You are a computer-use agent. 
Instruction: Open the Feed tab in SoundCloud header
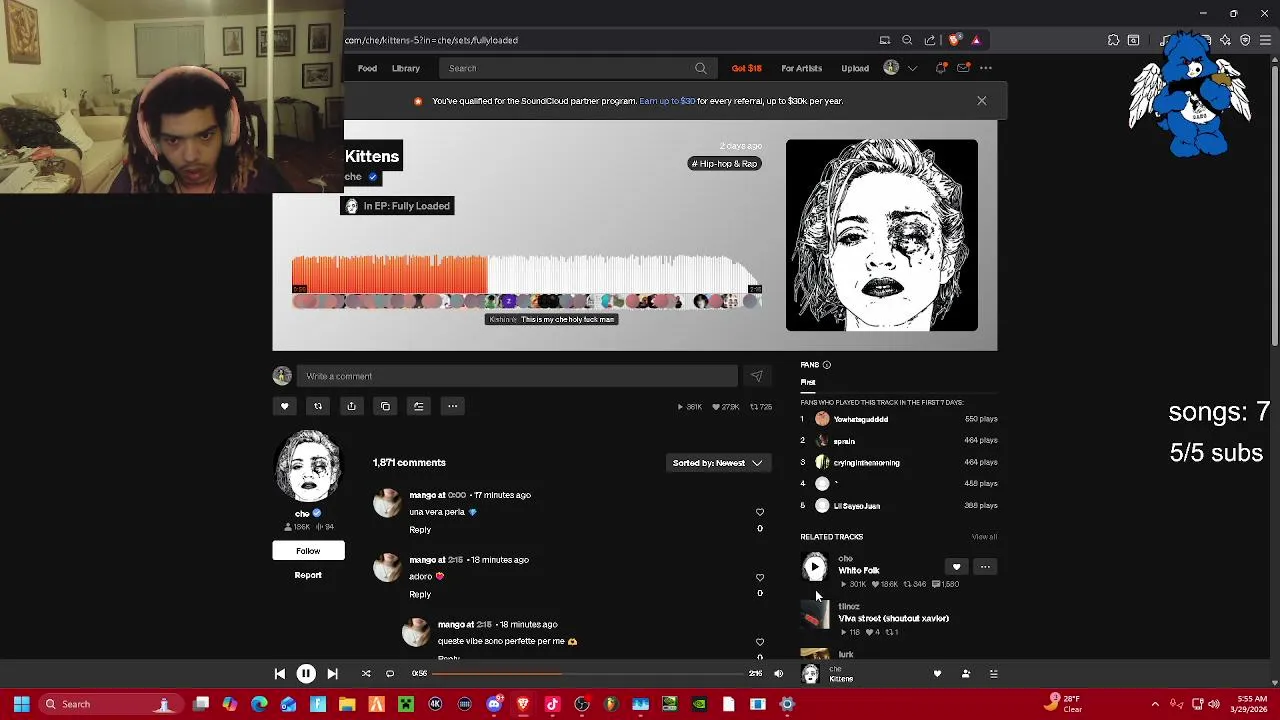(x=367, y=68)
